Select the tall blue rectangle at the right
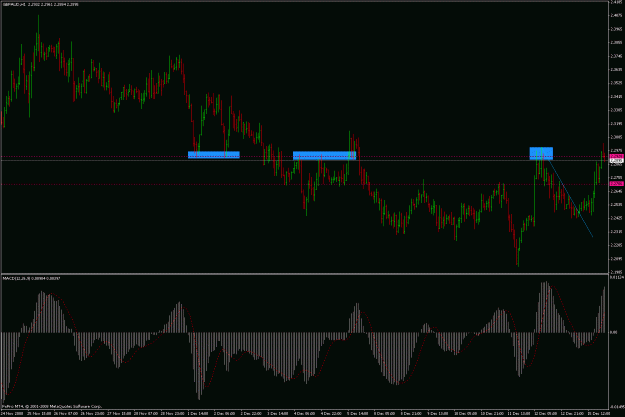 [541, 153]
